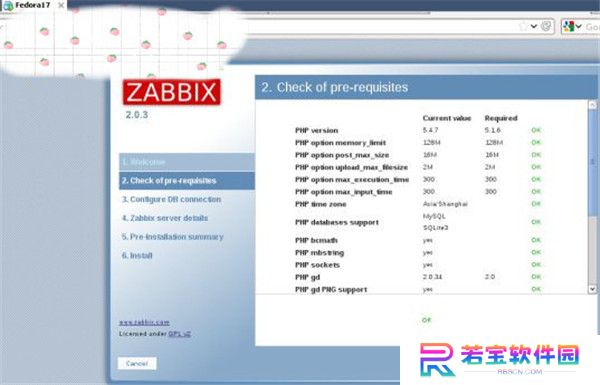
Task: Click OK status of the PHP bcmath row
Action: point(536,240)
